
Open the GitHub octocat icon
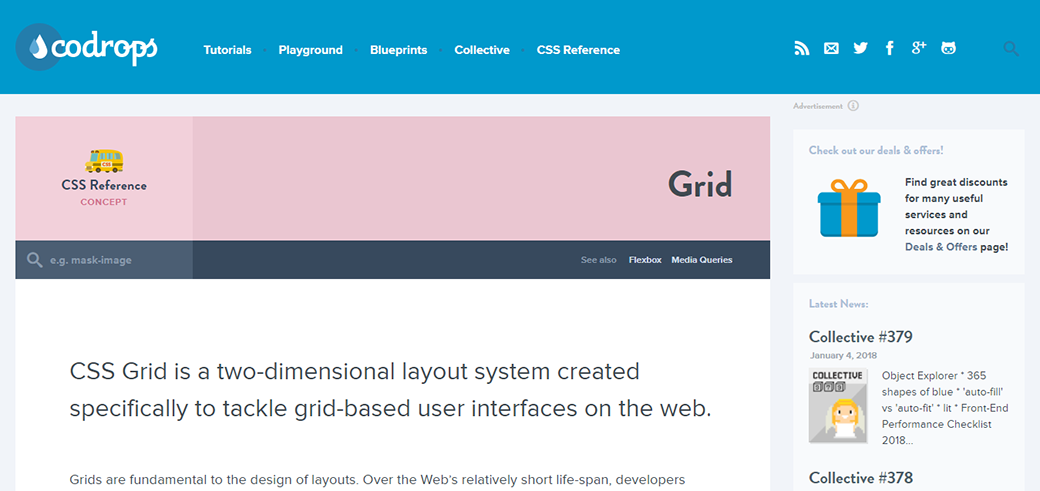(x=948, y=48)
